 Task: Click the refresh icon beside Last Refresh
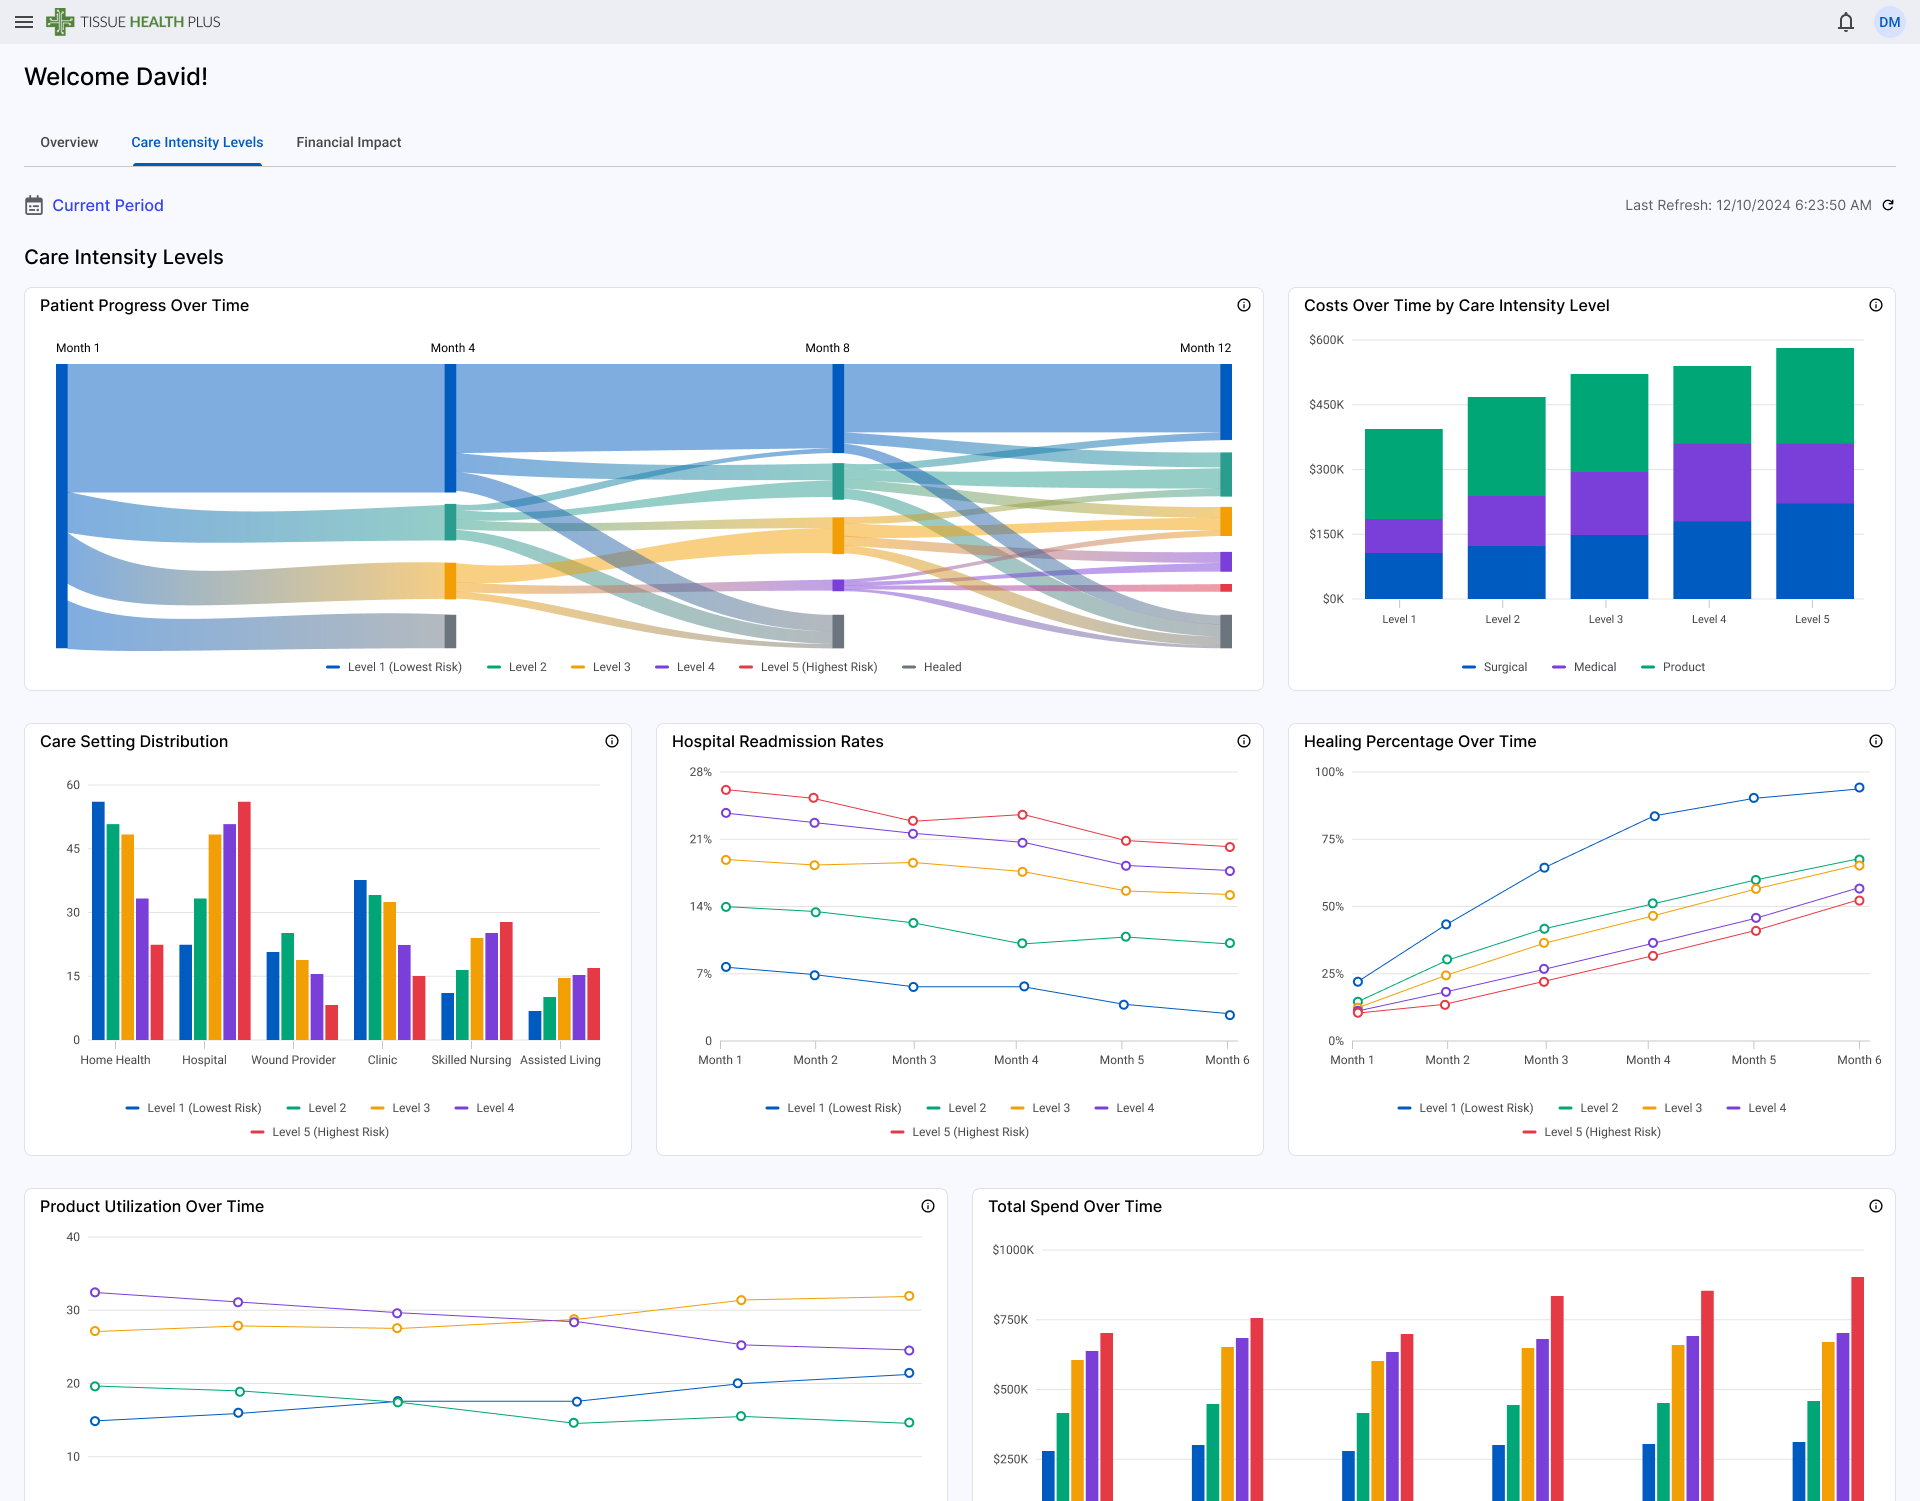(1888, 205)
